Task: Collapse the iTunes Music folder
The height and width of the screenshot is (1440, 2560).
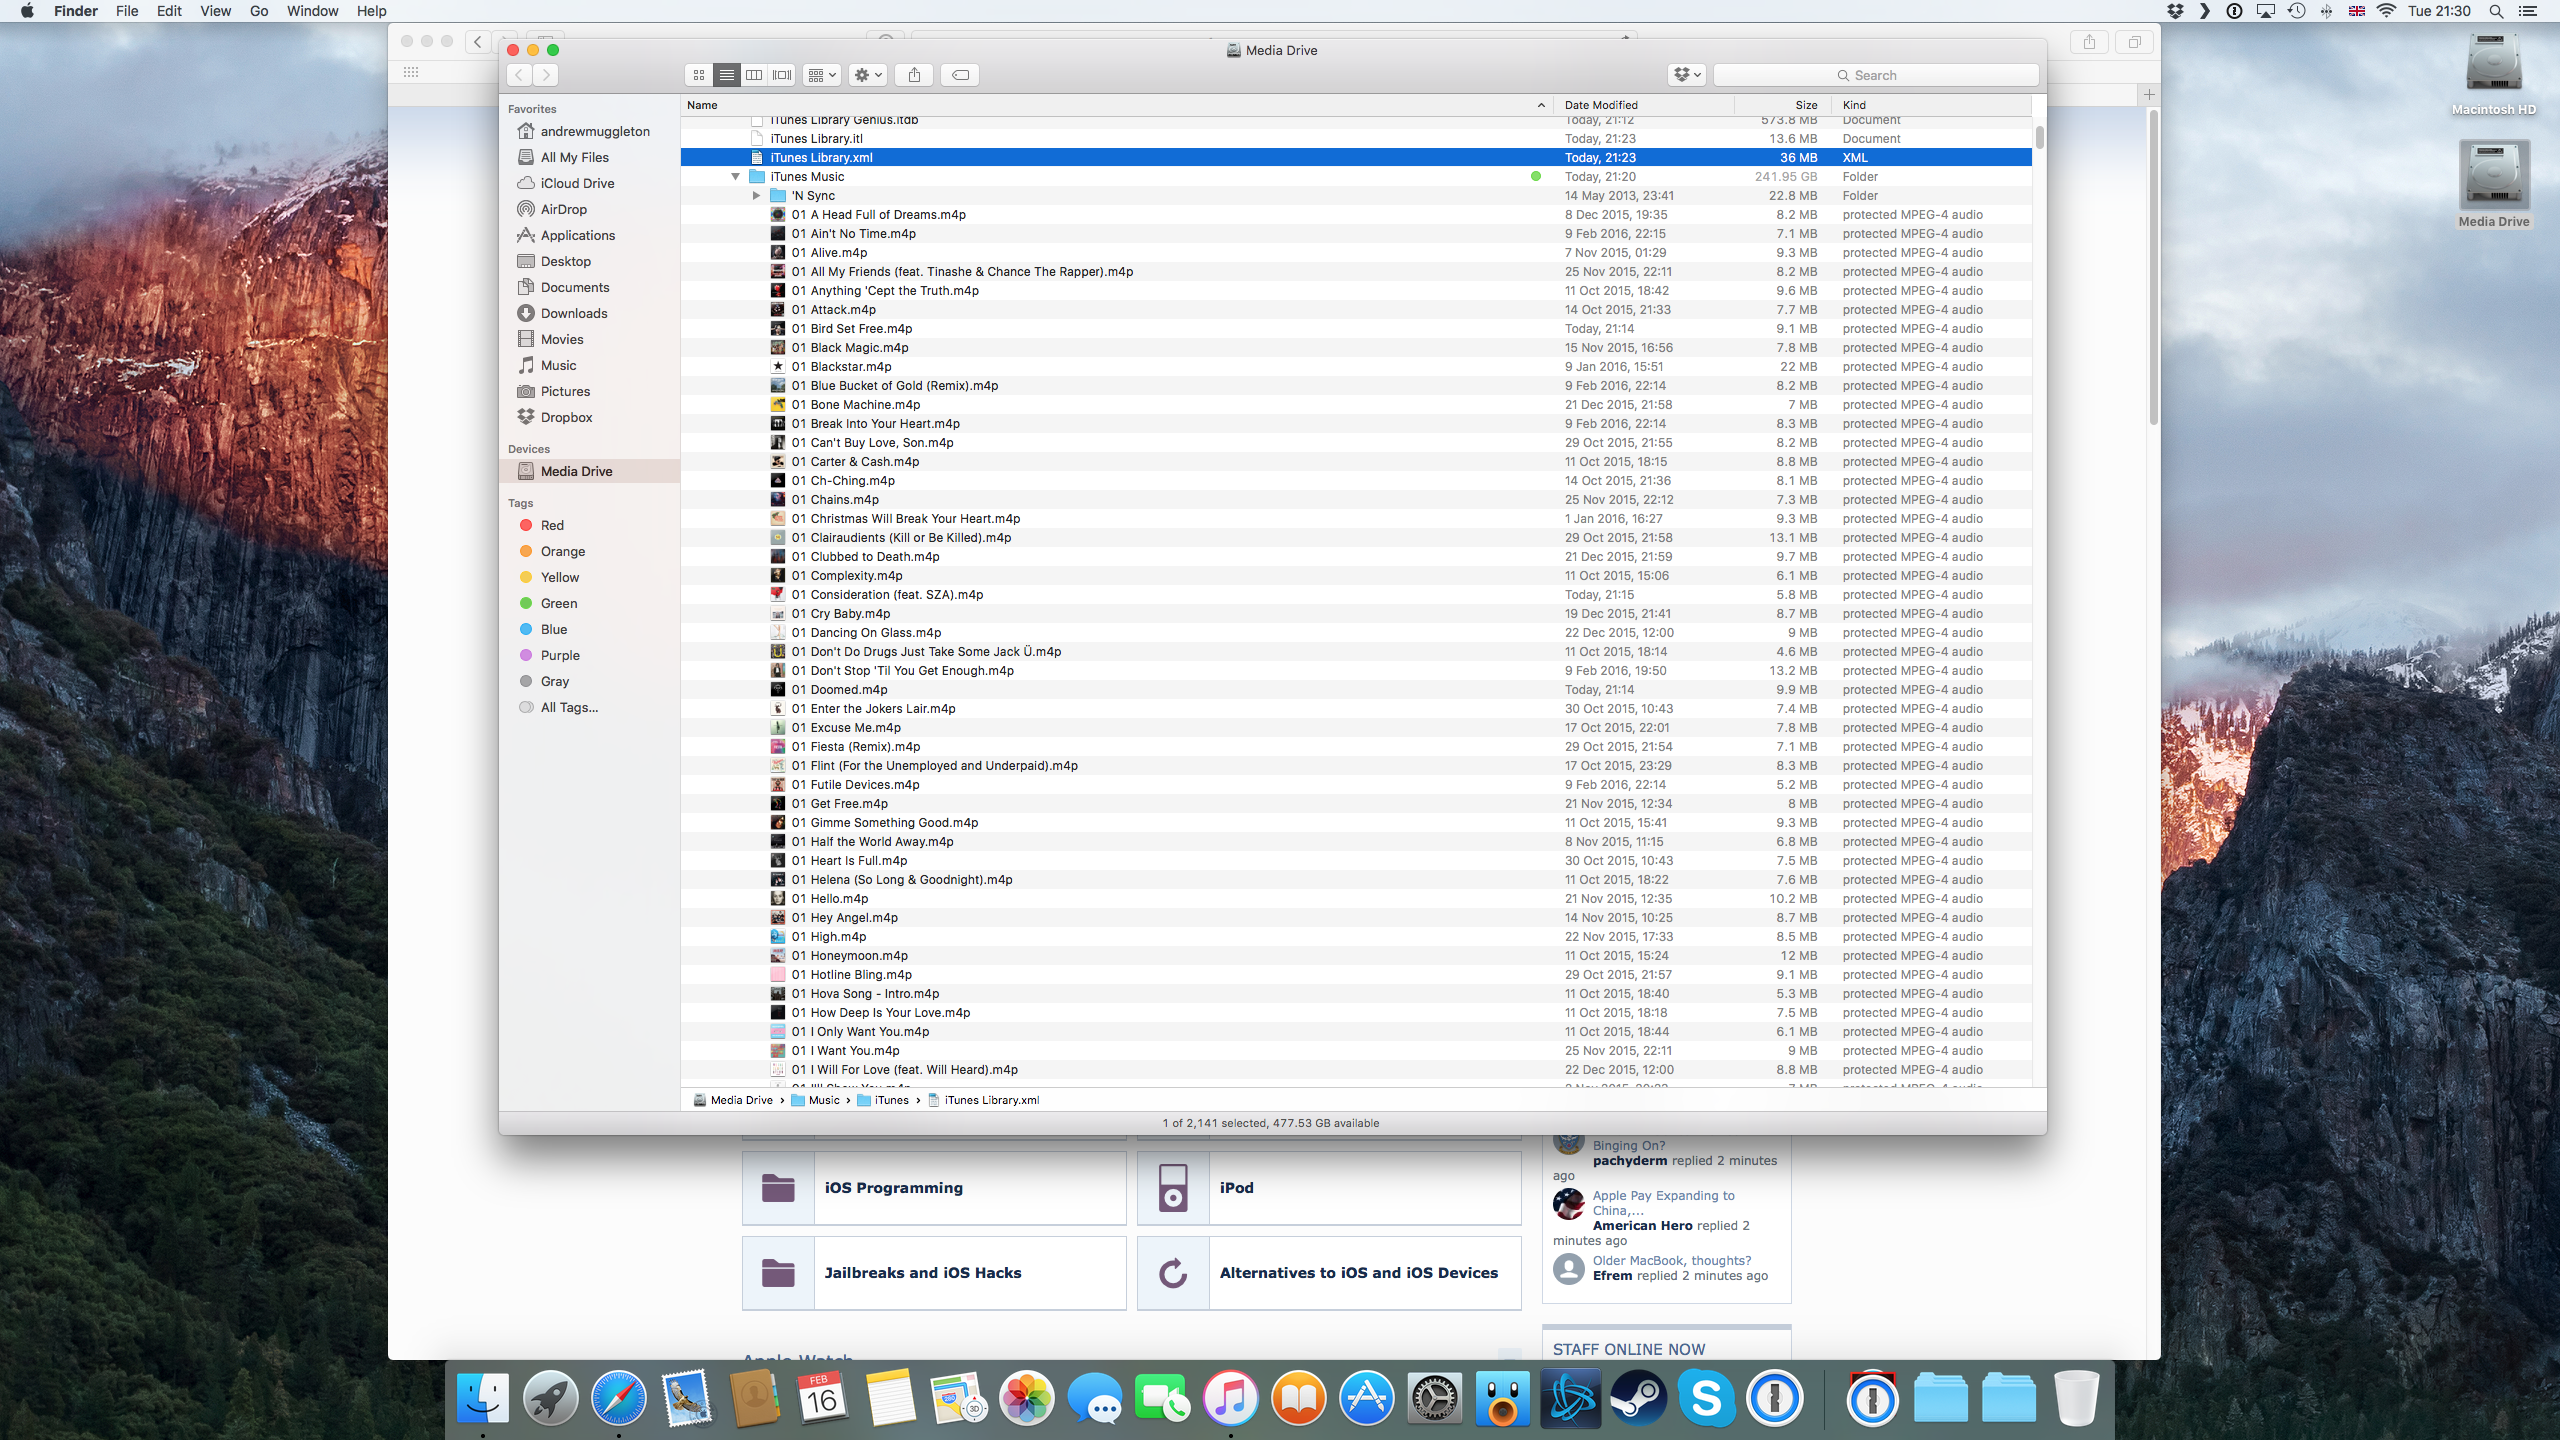Action: (x=735, y=177)
